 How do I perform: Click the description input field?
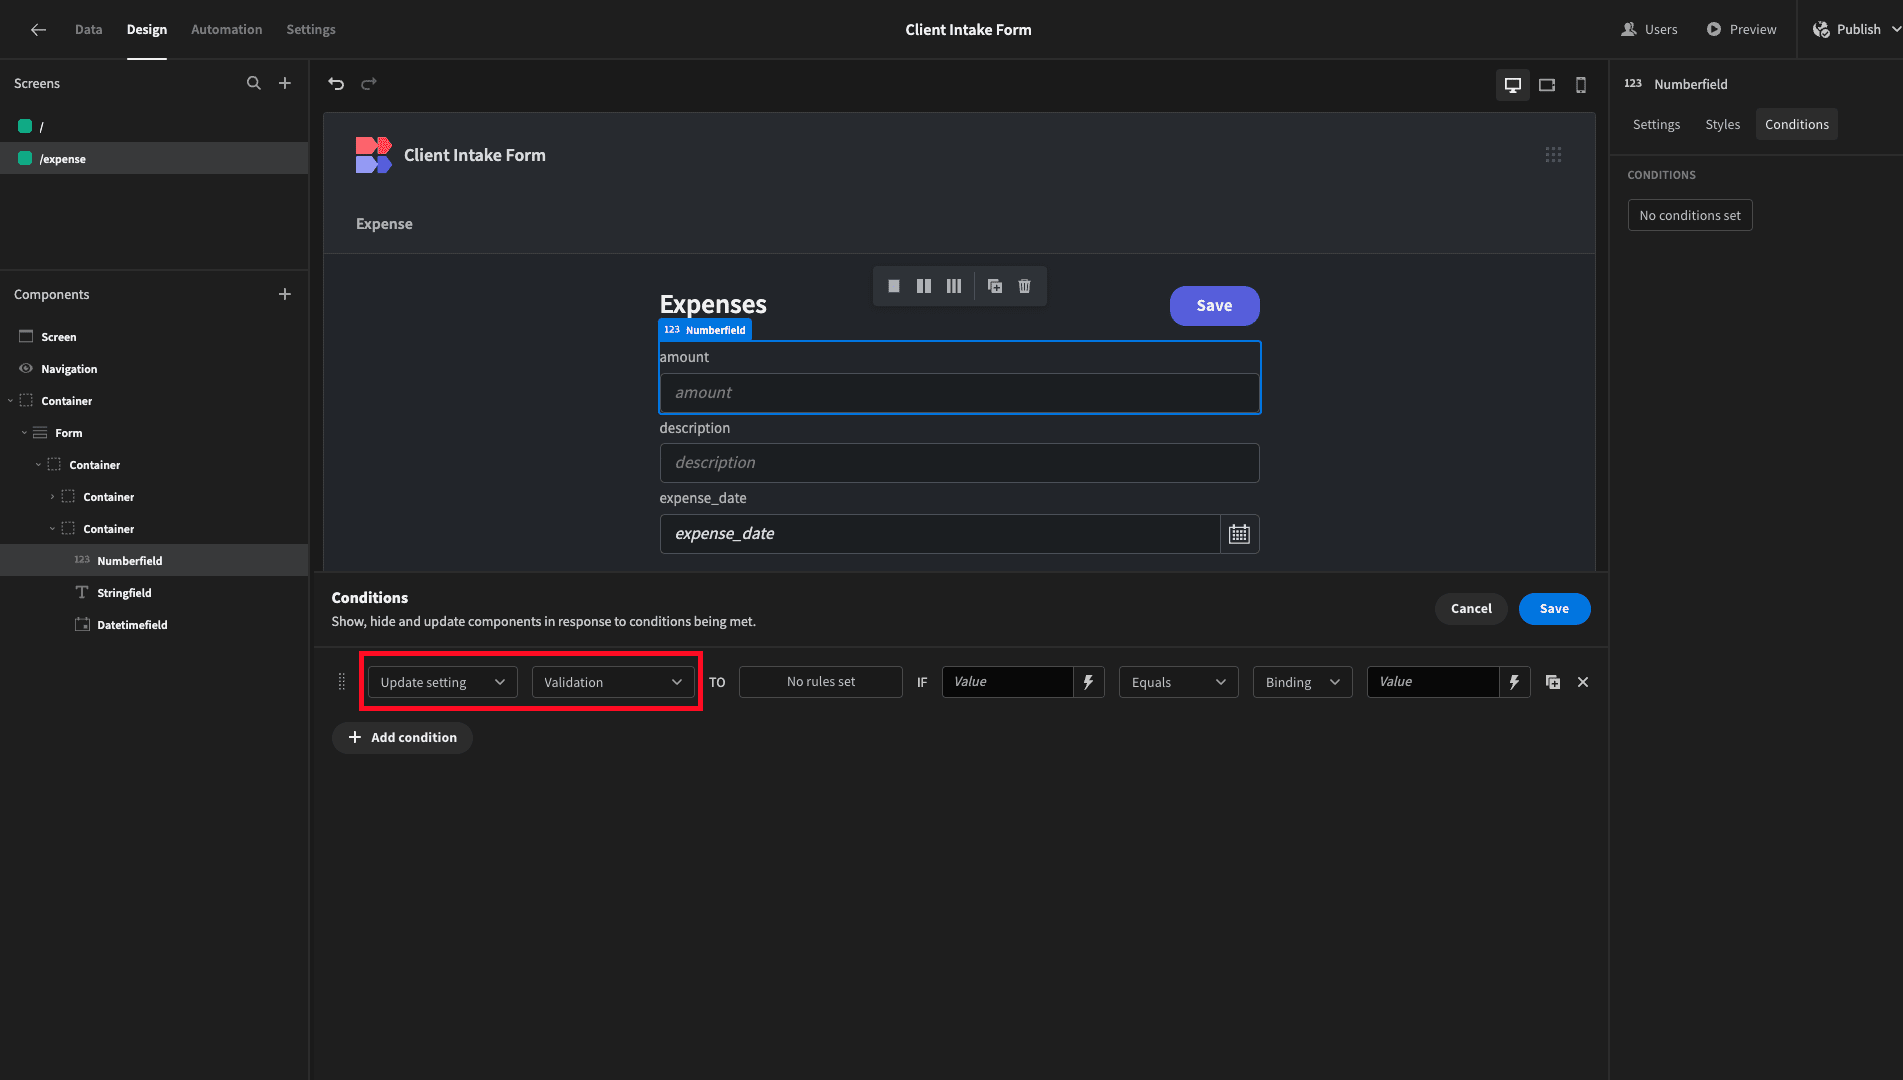click(960, 463)
